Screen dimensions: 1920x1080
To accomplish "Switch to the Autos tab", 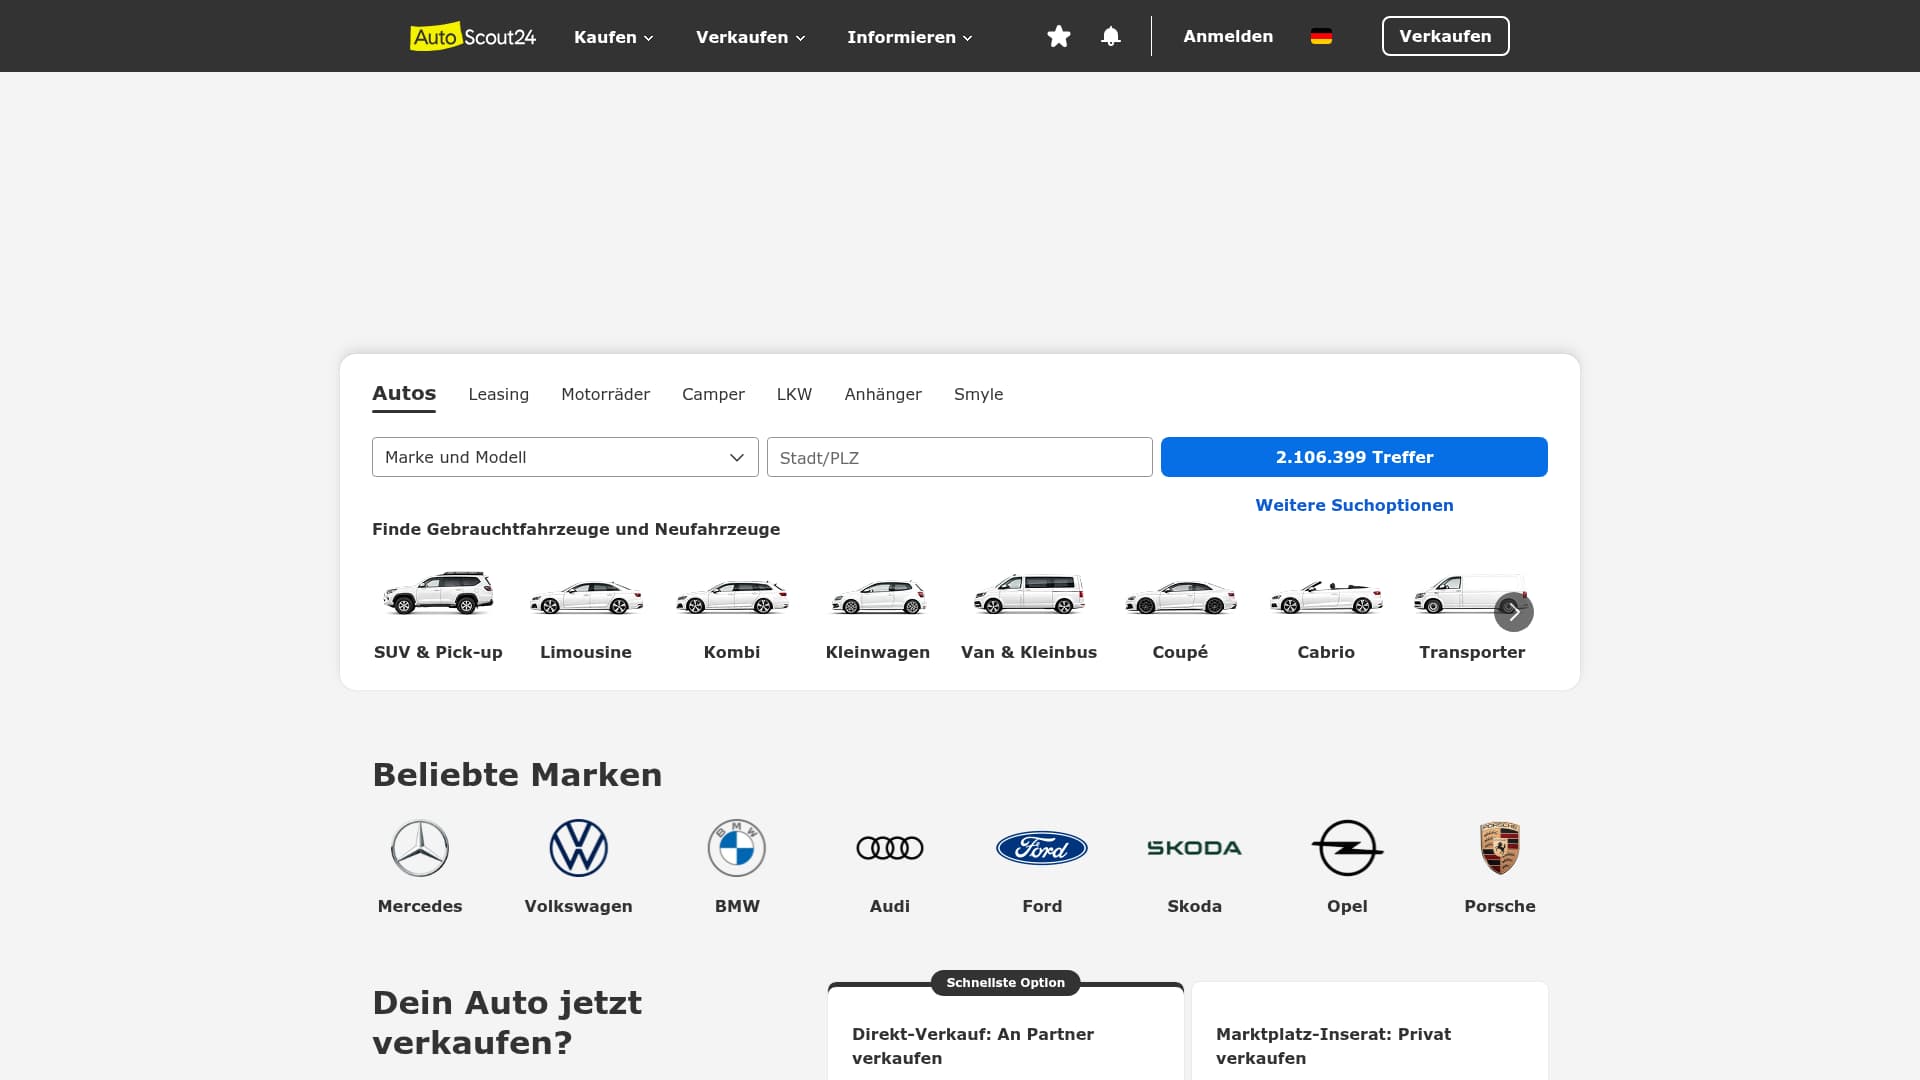I will pyautogui.click(x=404, y=393).
